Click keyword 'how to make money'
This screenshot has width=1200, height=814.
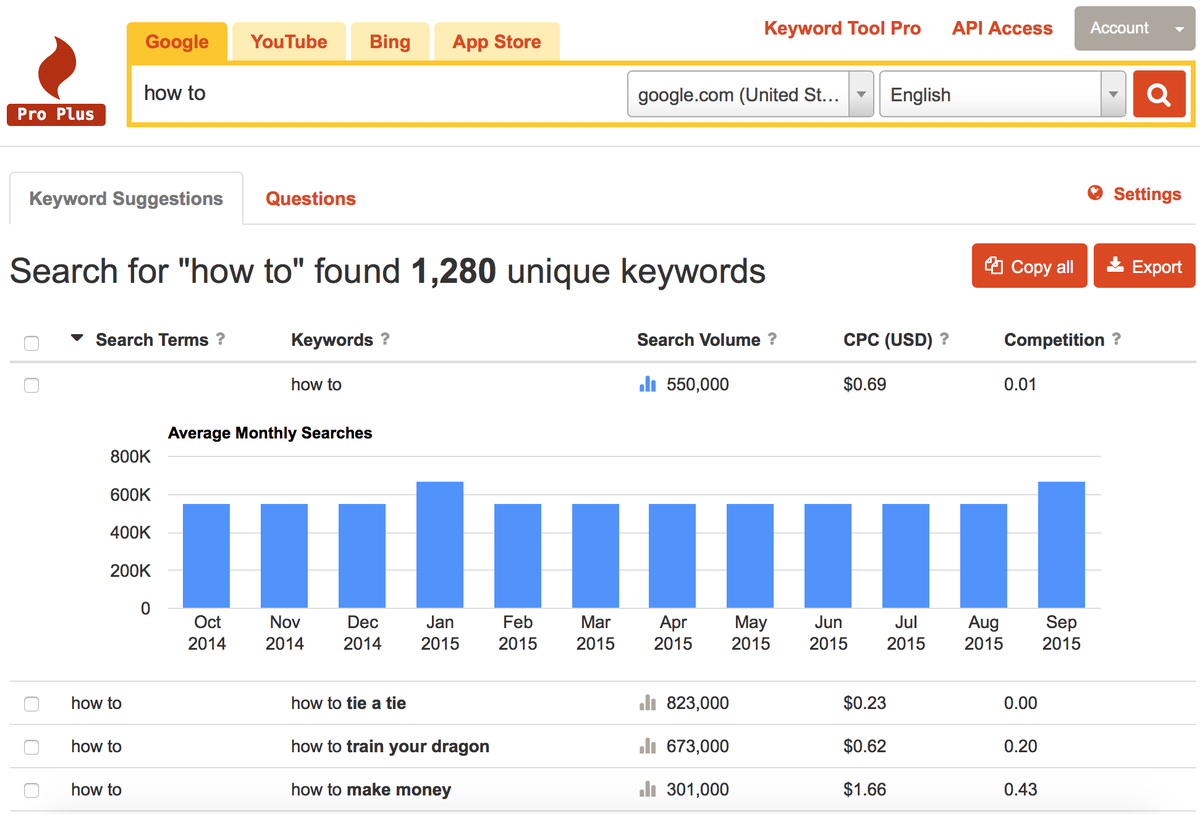[x=371, y=789]
